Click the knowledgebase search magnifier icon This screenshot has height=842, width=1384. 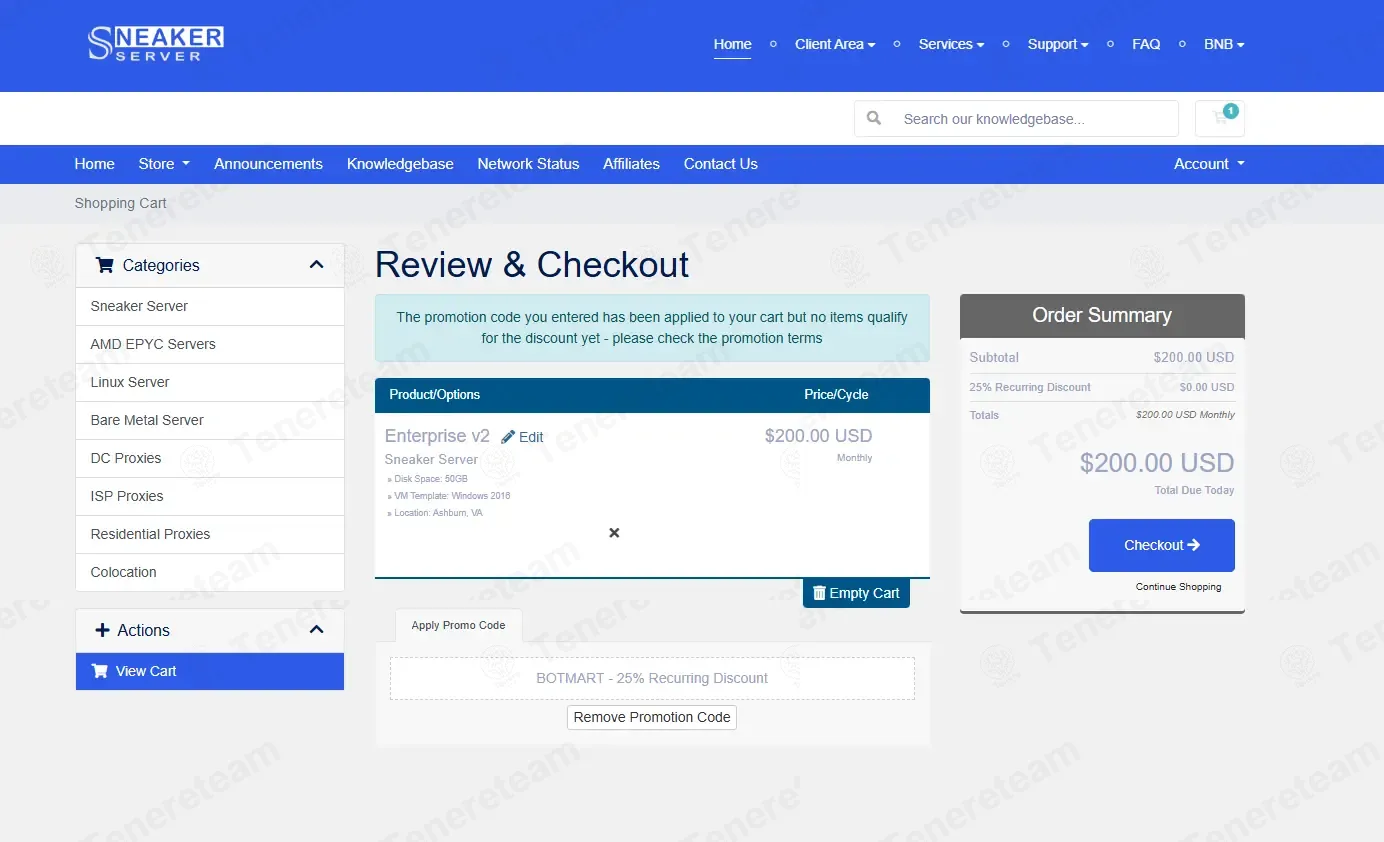click(x=874, y=118)
